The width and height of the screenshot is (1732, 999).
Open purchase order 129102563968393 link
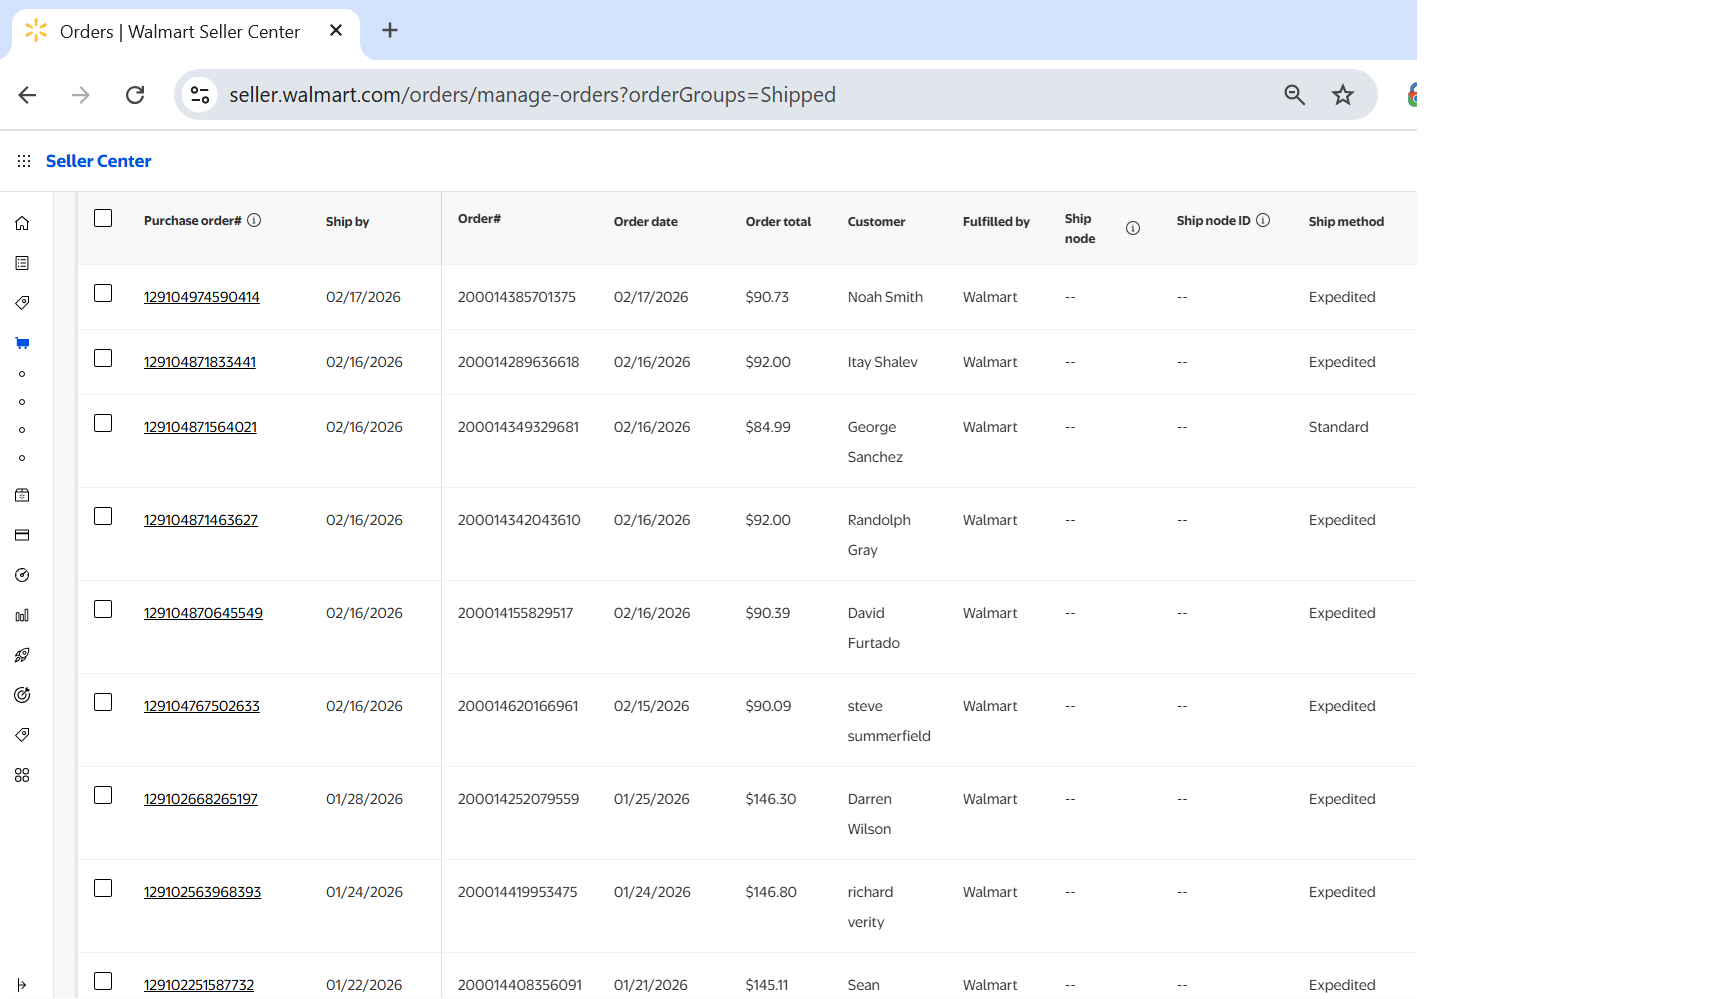[x=202, y=892]
